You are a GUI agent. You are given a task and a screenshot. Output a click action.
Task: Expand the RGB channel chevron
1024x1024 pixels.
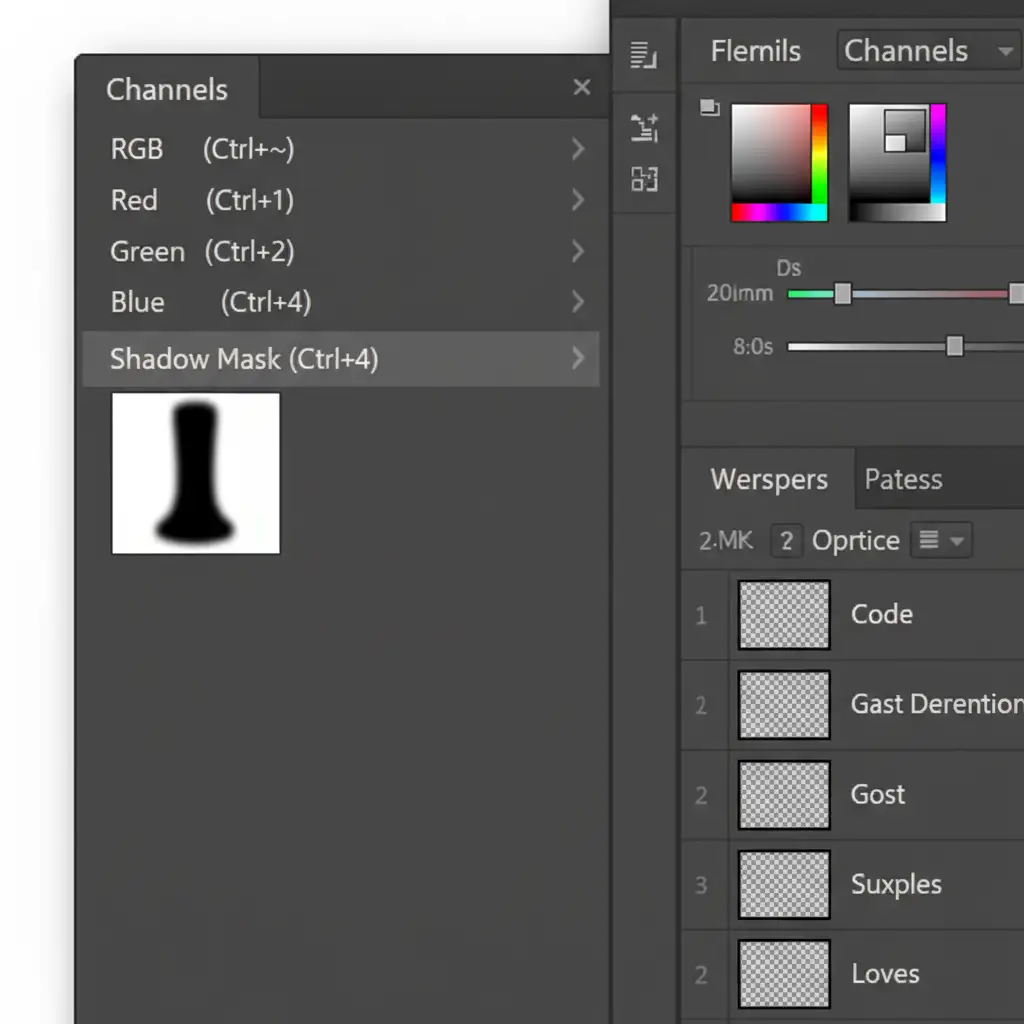click(577, 150)
